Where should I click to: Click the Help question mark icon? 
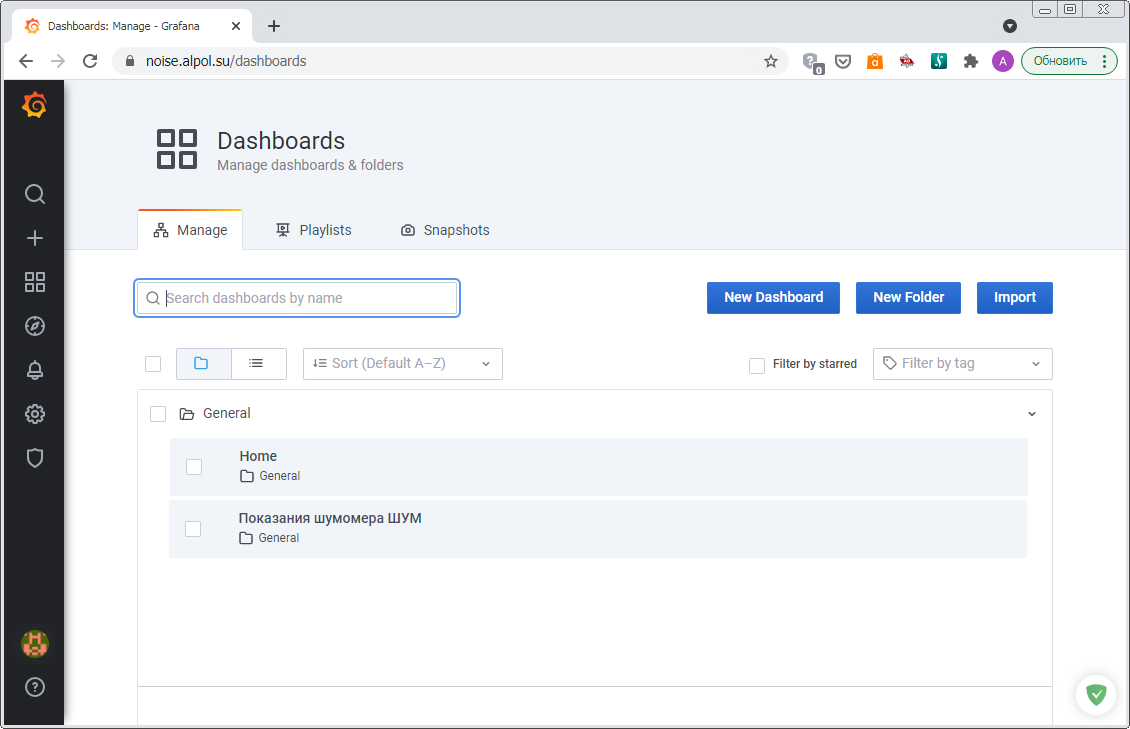(x=34, y=687)
